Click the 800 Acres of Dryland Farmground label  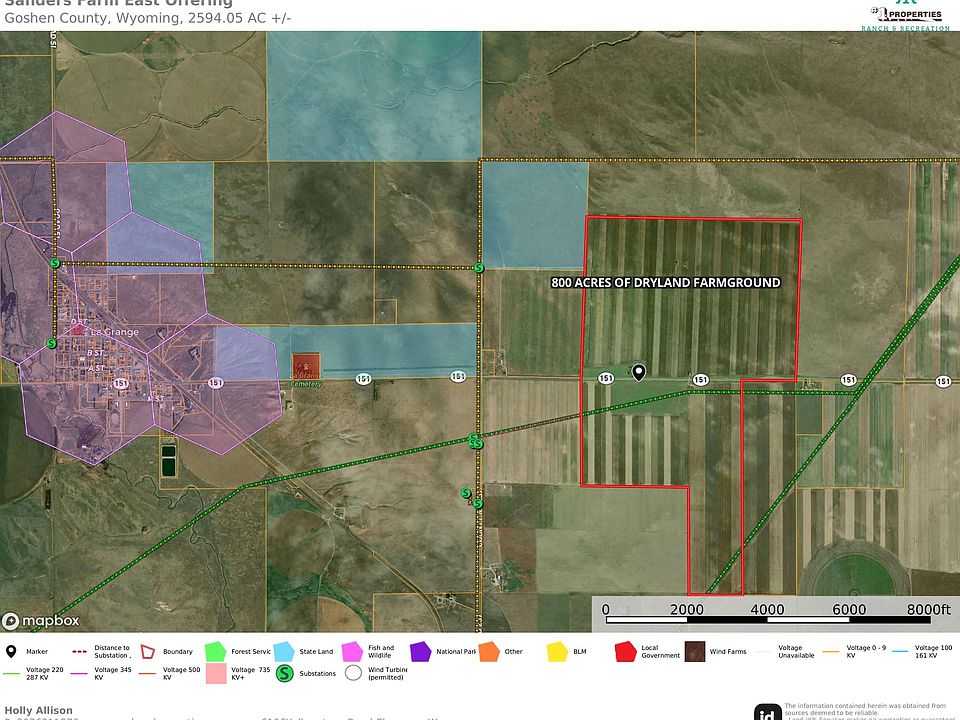[666, 282]
